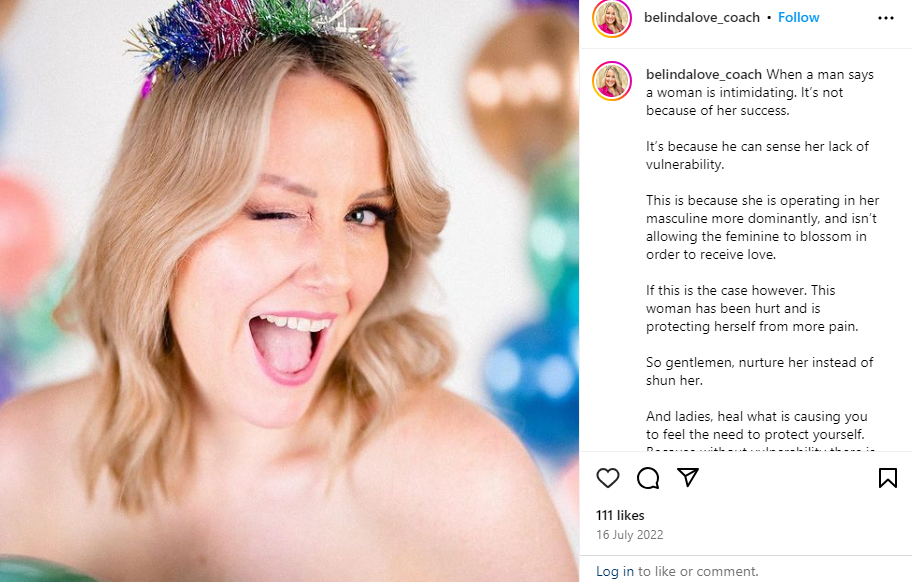Click the Log in link

[x=615, y=571]
